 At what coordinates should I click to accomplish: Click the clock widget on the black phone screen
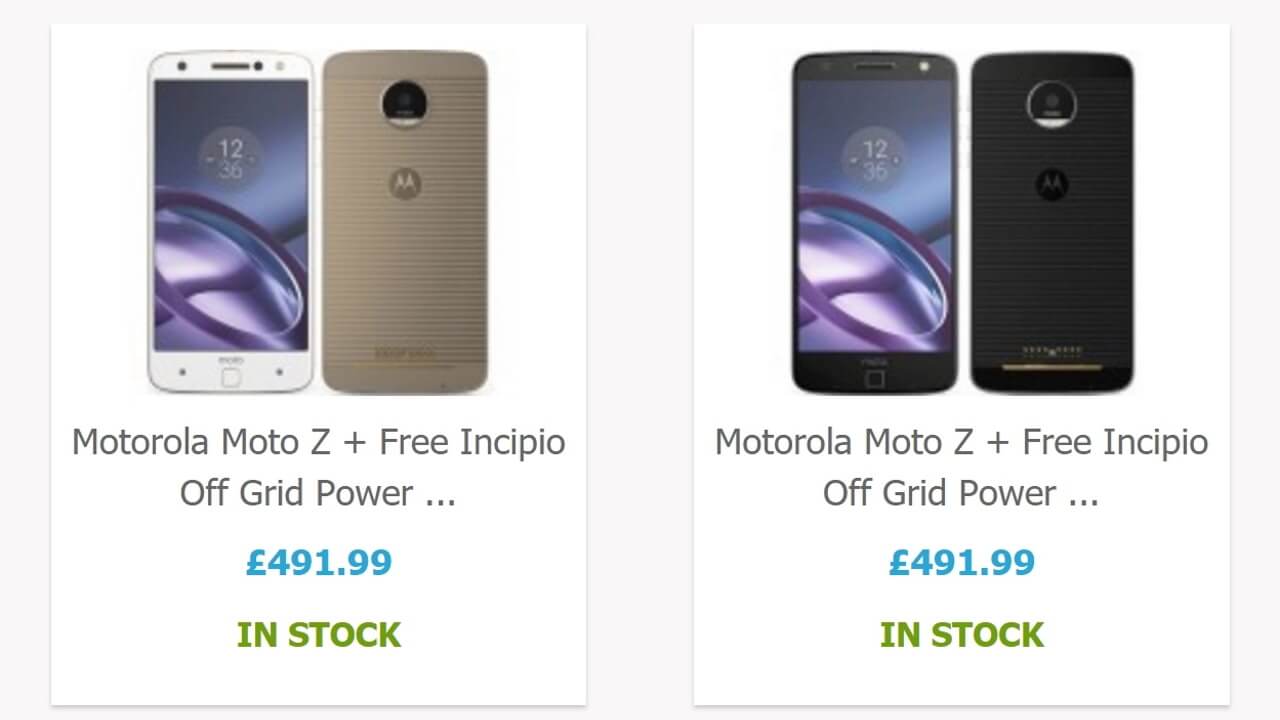875,159
